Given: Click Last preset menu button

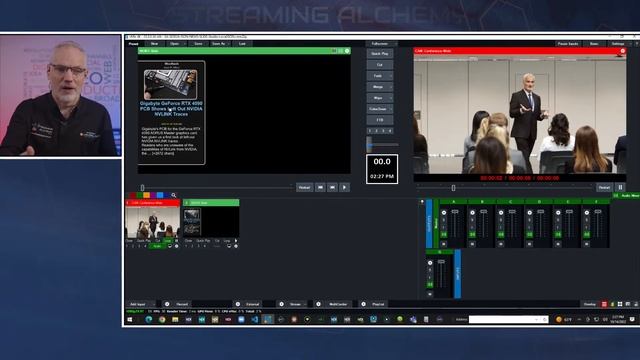Looking at the screenshot, I should [x=242, y=44].
